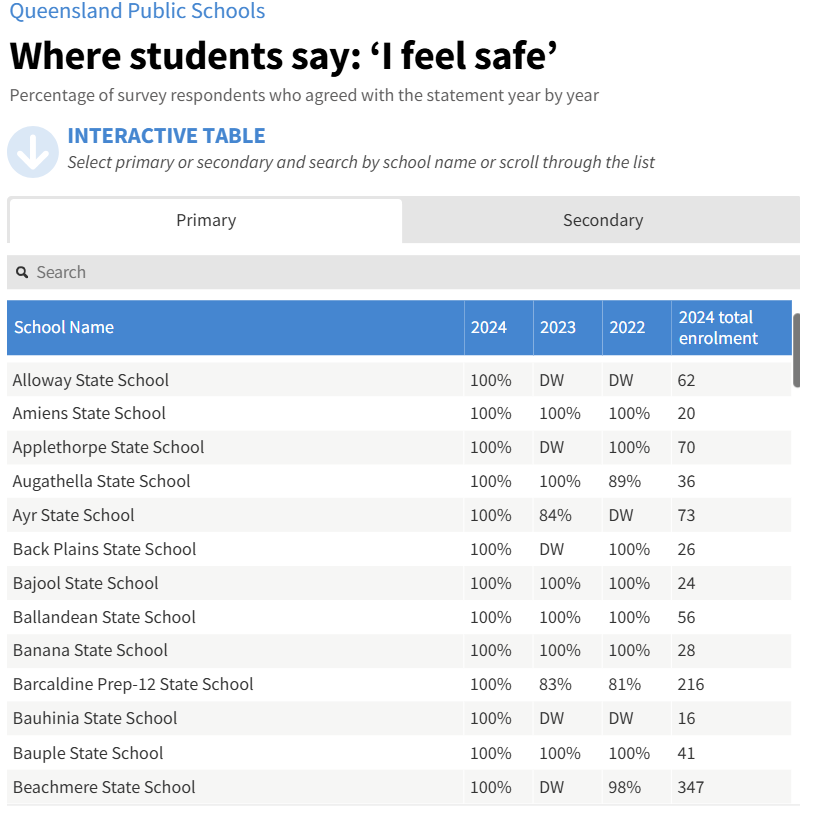Switch to the Secondary tab

coord(602,221)
